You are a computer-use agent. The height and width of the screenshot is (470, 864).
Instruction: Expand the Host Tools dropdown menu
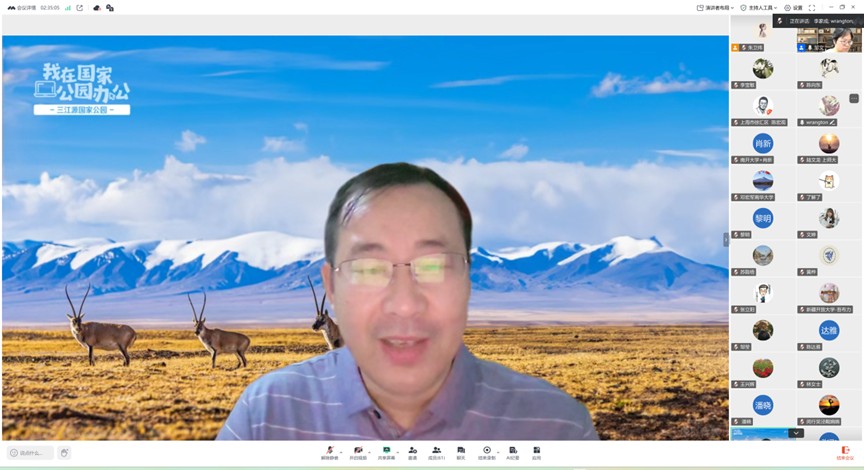tap(765, 7)
